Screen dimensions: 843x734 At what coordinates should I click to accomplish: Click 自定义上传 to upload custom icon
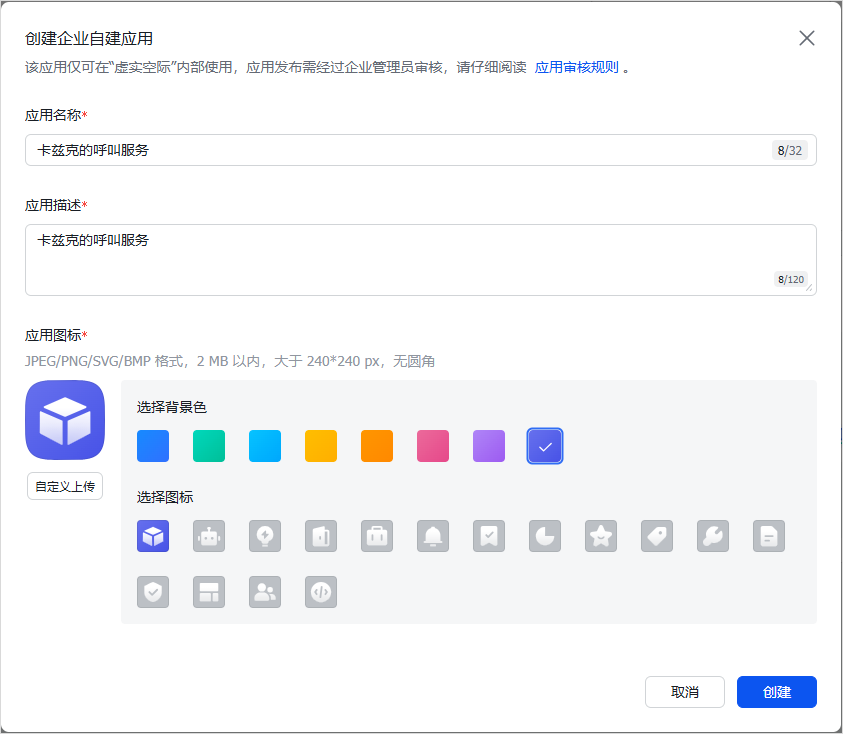click(64, 486)
